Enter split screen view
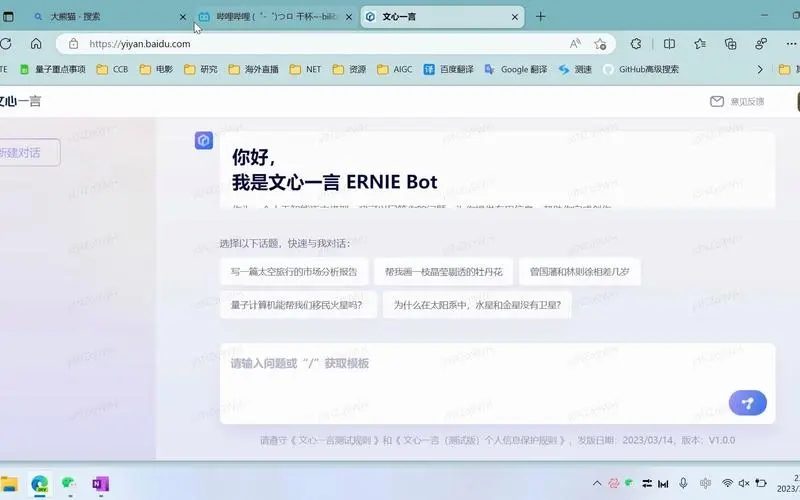800x500 pixels. point(669,44)
